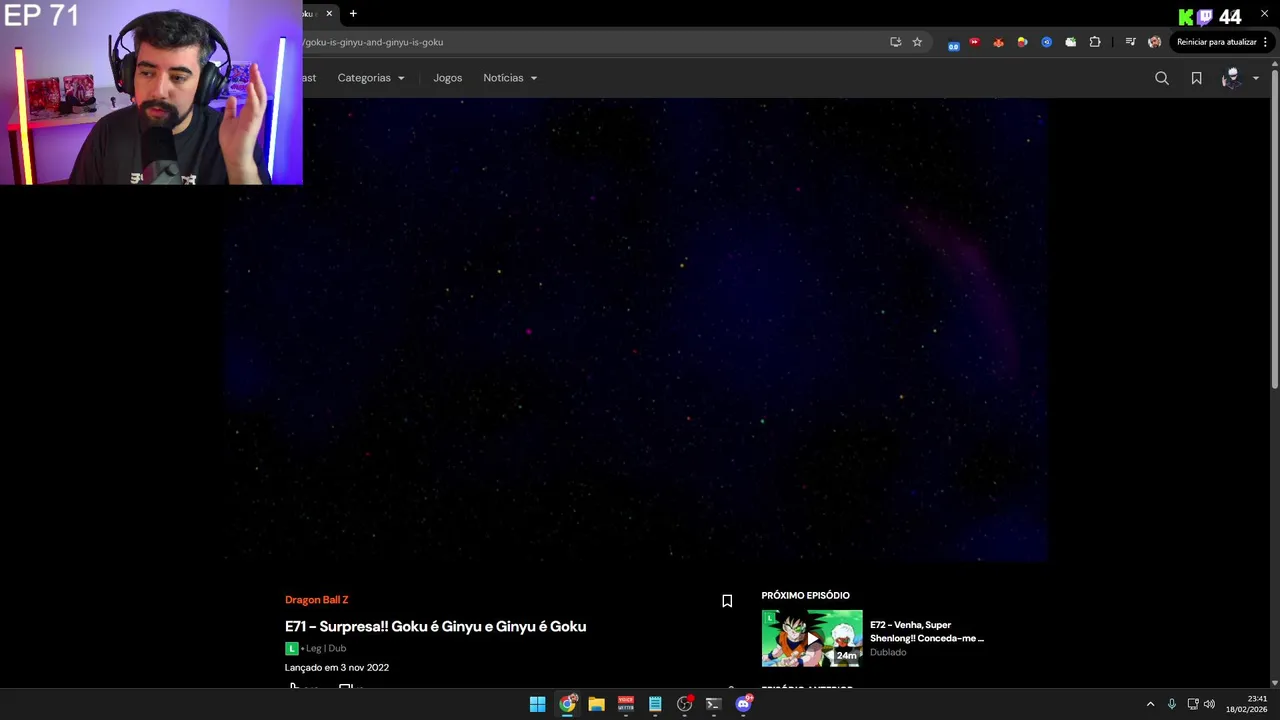
Task: Click the 'Lançado em 3 nov 2022' text
Action: coord(337,667)
